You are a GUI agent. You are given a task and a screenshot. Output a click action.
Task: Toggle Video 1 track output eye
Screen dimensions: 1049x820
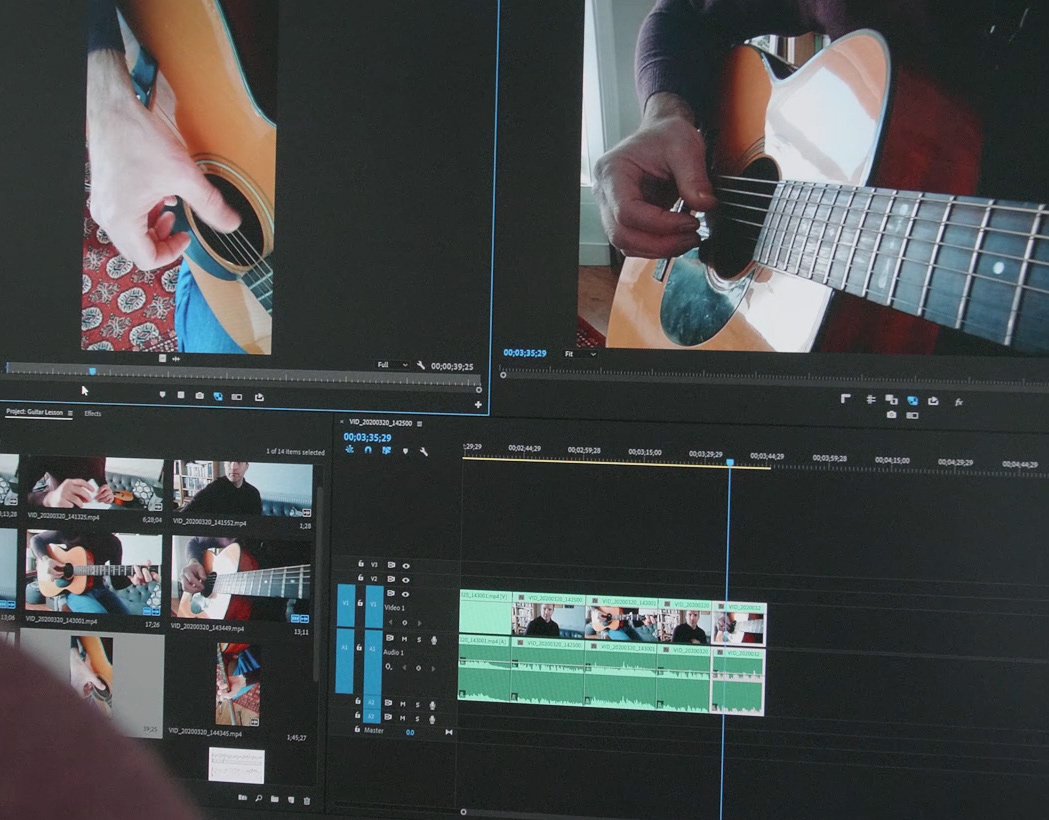[x=405, y=594]
